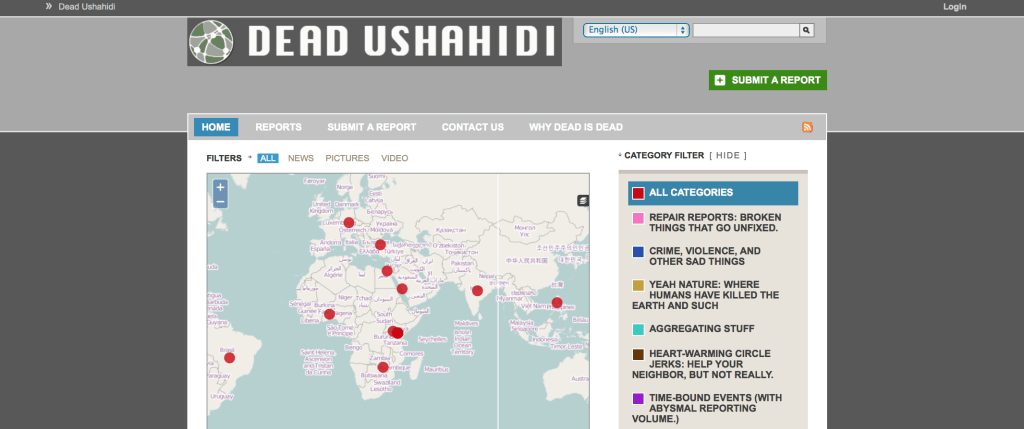The image size is (1024, 429).
Task: Open the Reports tab
Action: 278,127
